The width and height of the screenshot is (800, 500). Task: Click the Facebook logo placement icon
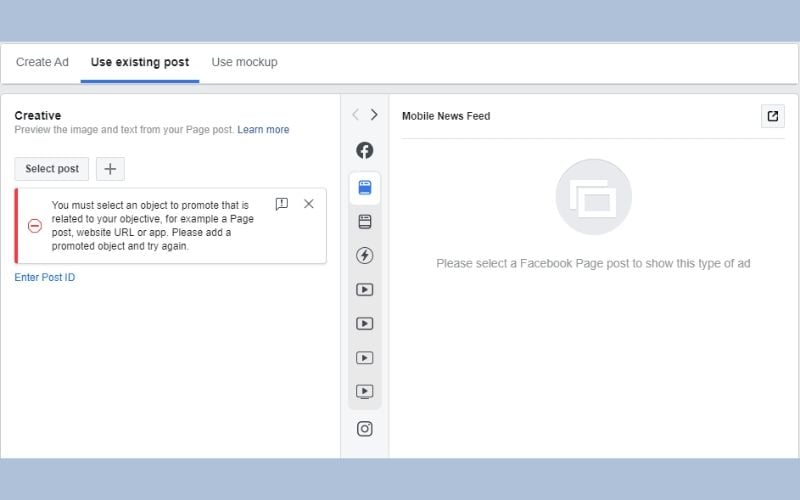[365, 150]
